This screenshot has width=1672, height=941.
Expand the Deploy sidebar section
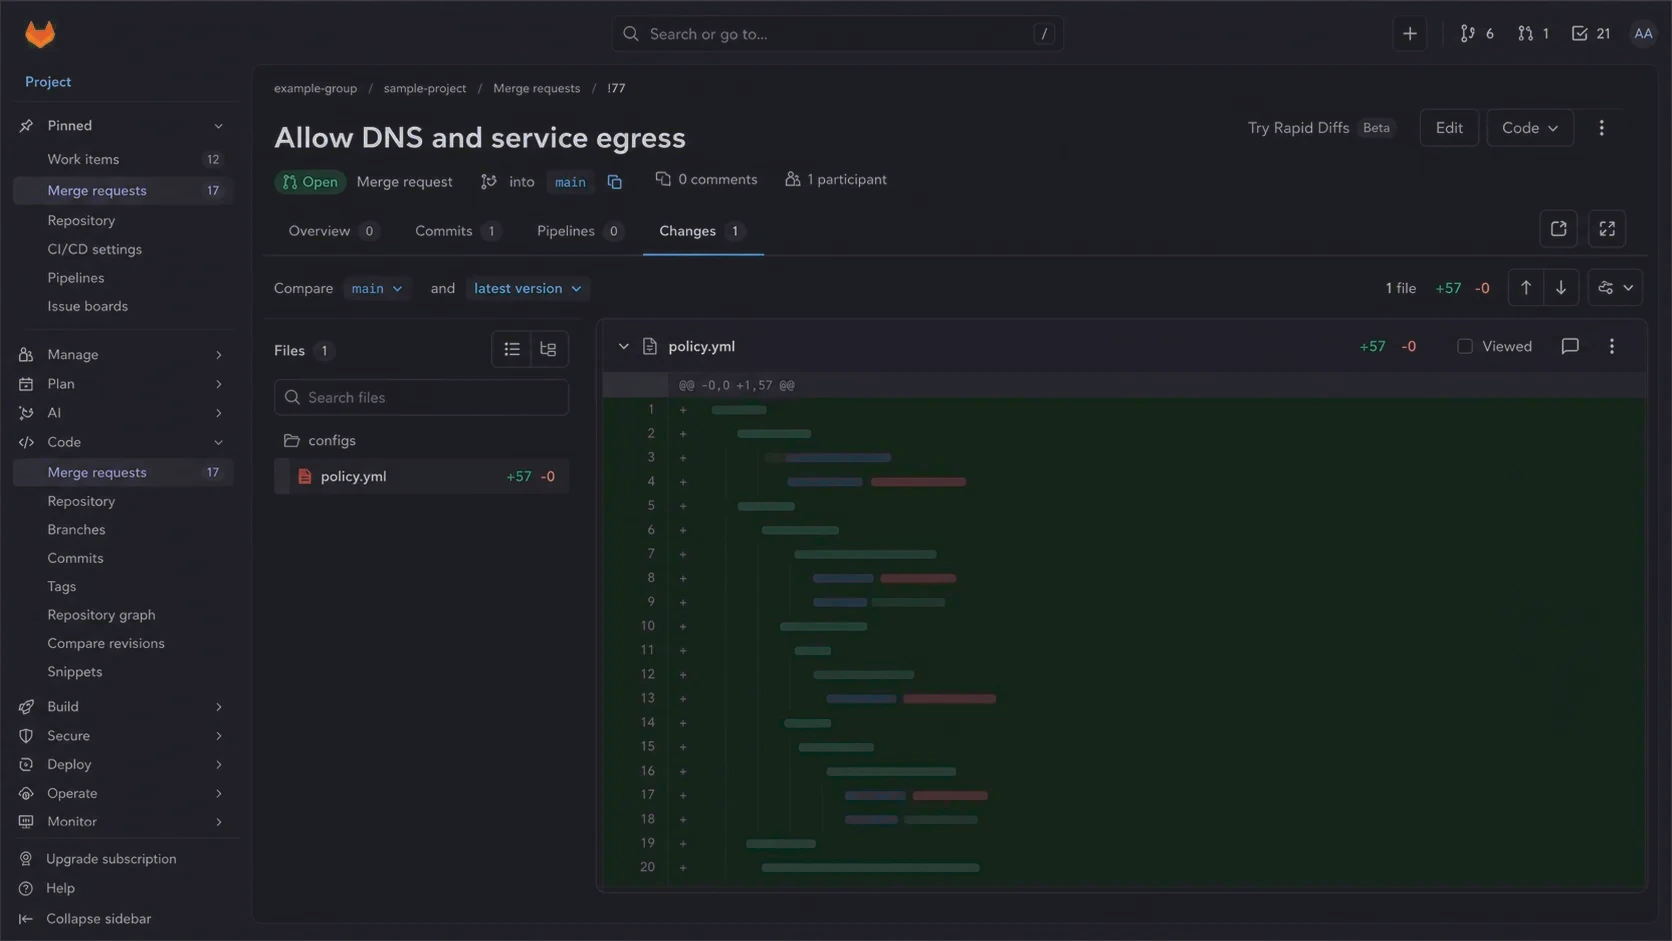click(x=123, y=764)
